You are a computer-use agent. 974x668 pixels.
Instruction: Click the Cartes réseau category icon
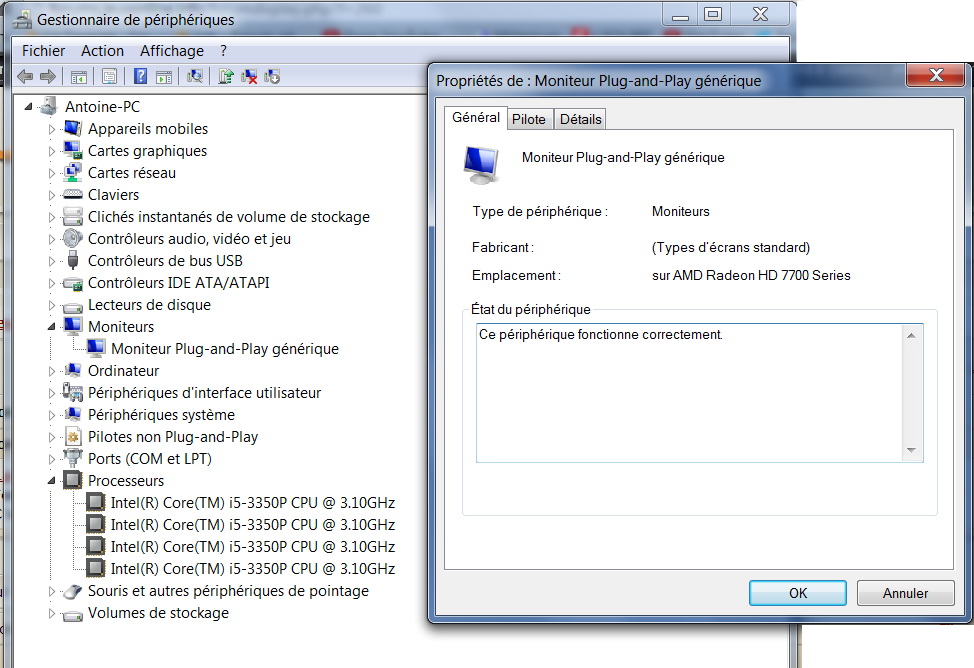tap(73, 172)
